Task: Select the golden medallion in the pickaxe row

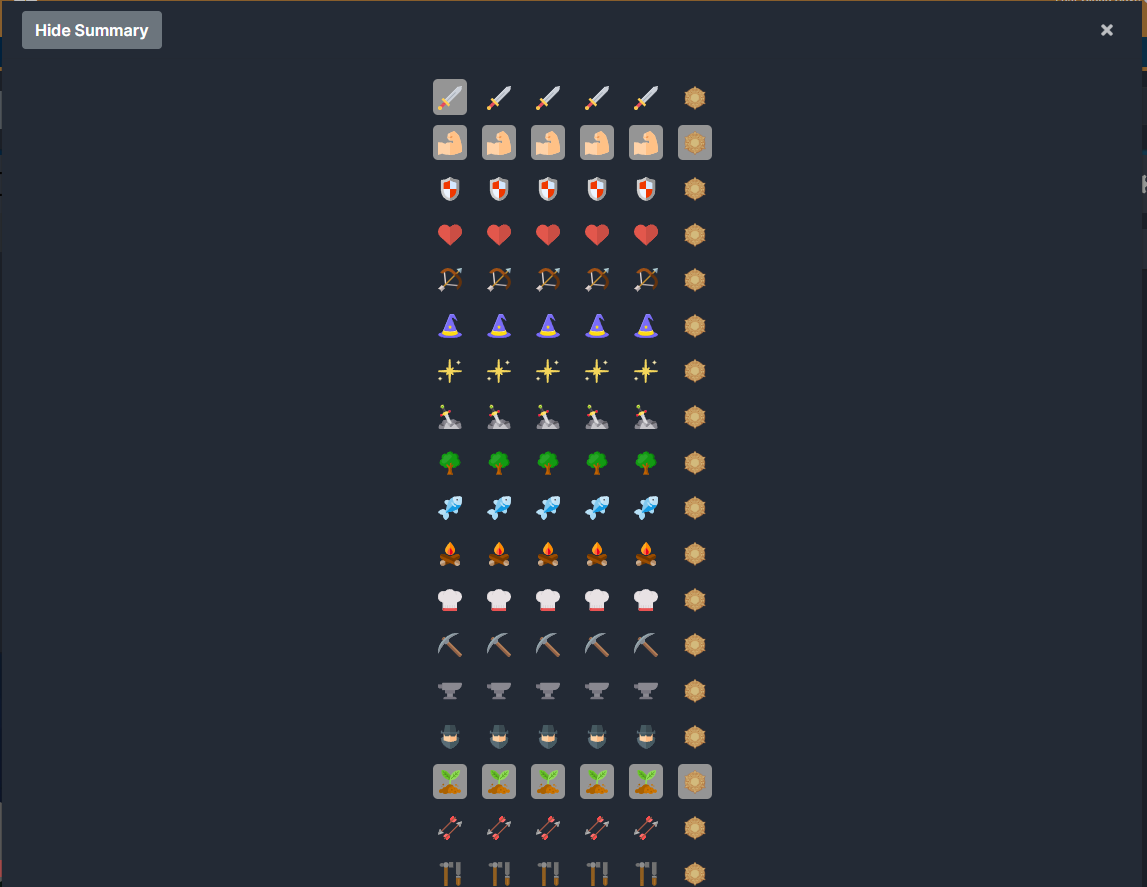Action: coord(694,645)
